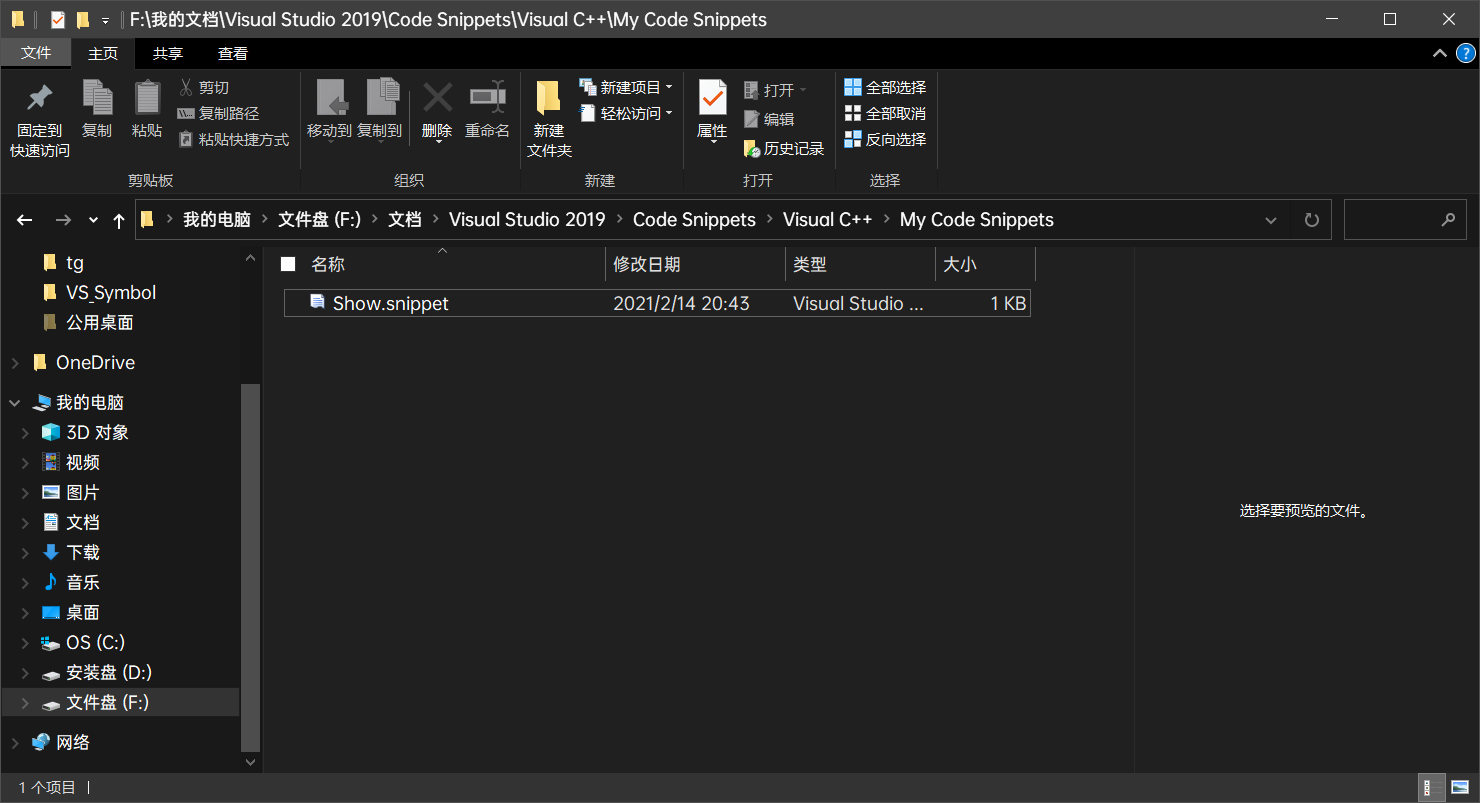Pin folder to Quick Access
The height and width of the screenshot is (803, 1480).
click(40, 119)
